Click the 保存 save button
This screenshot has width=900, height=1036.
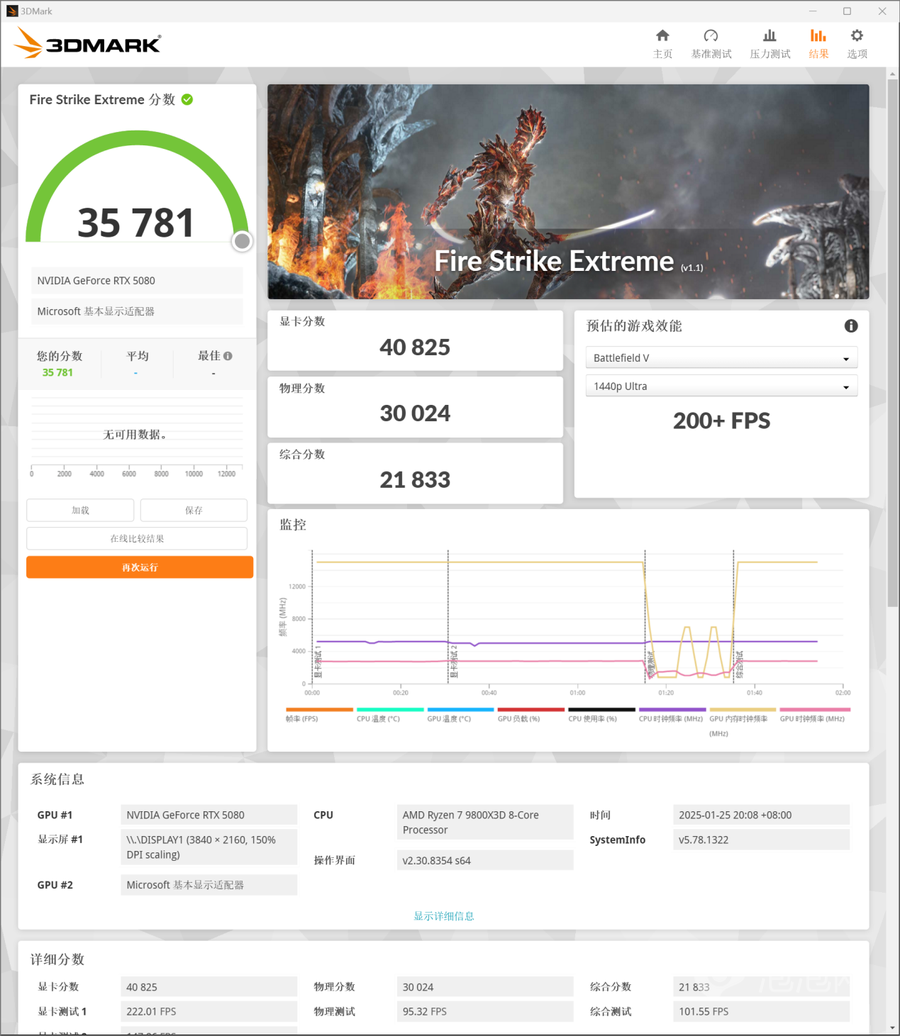click(x=193, y=510)
